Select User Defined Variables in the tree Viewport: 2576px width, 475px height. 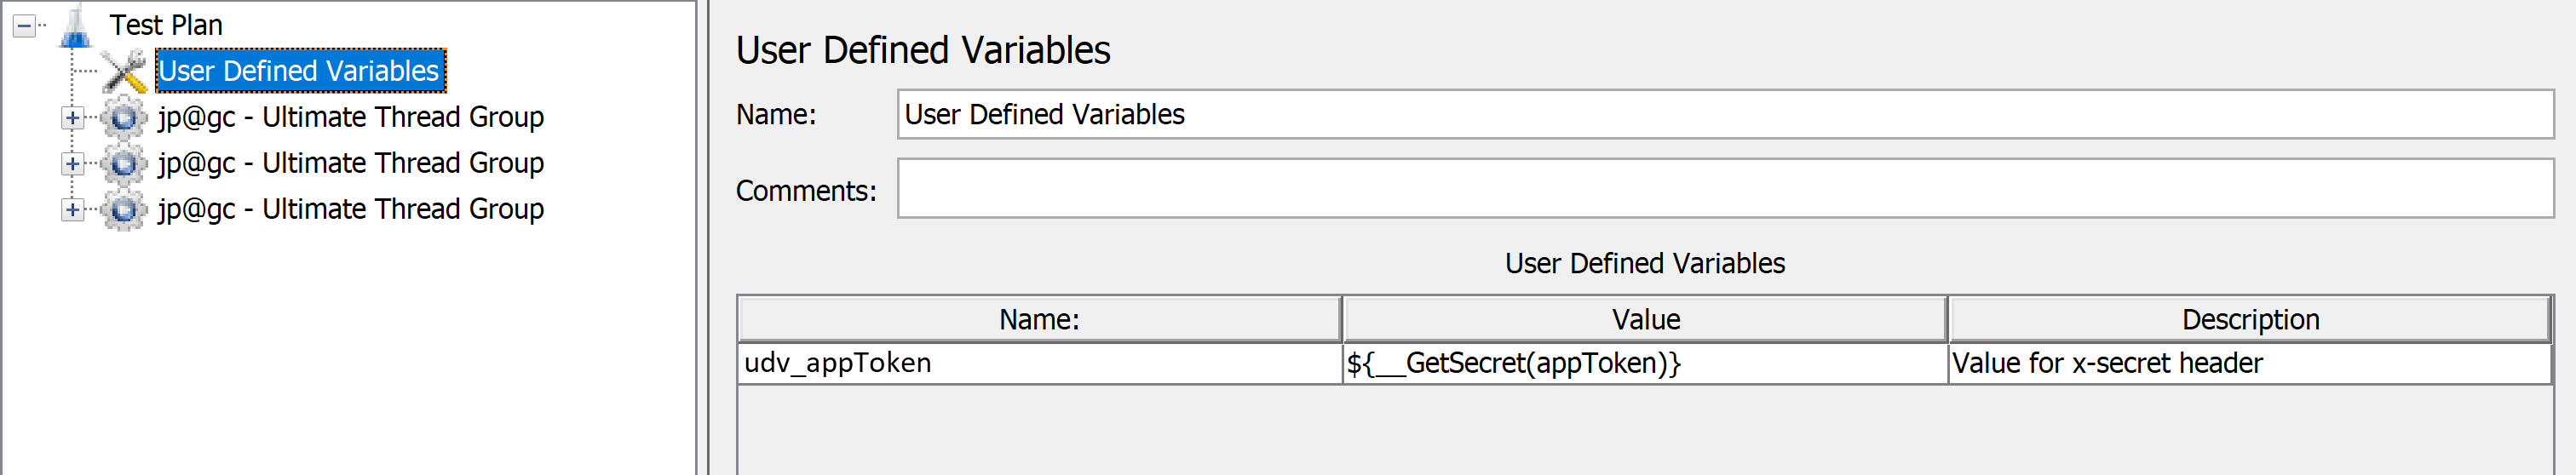pos(299,71)
